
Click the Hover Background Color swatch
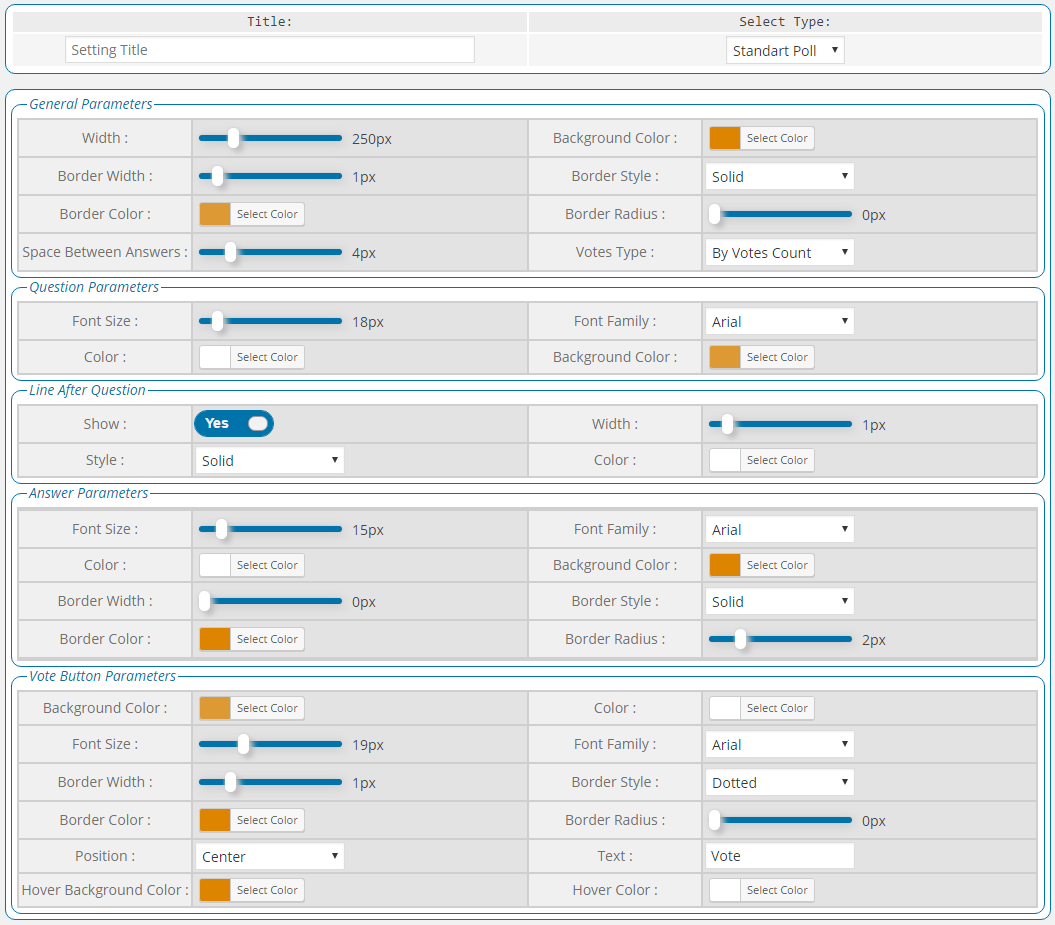click(x=215, y=890)
